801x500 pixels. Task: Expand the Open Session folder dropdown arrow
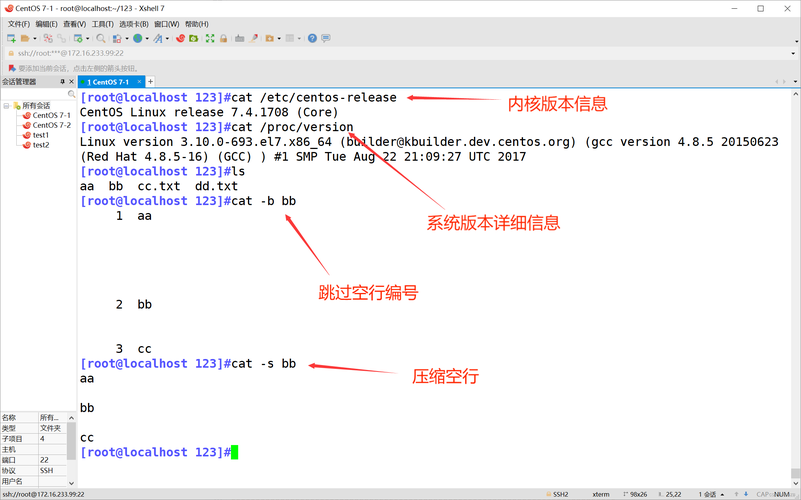pyautogui.click(x=35, y=39)
